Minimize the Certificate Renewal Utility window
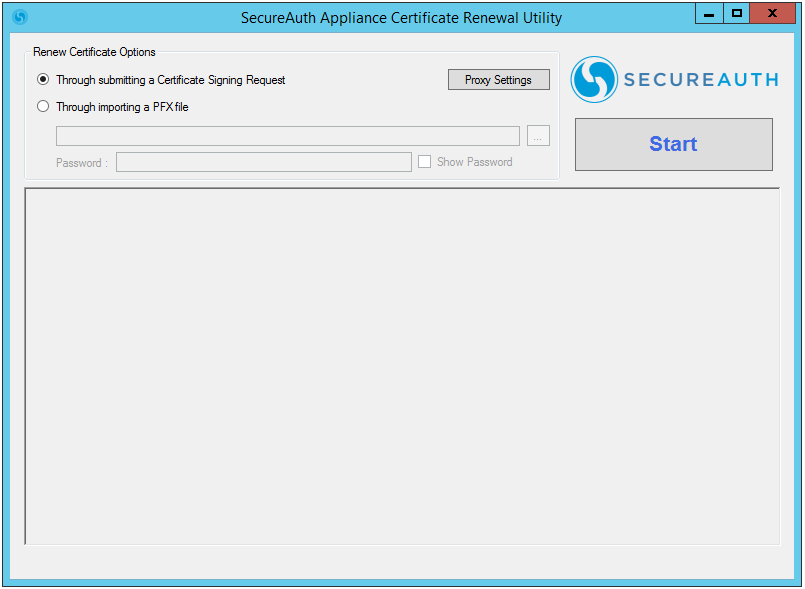 pos(710,14)
